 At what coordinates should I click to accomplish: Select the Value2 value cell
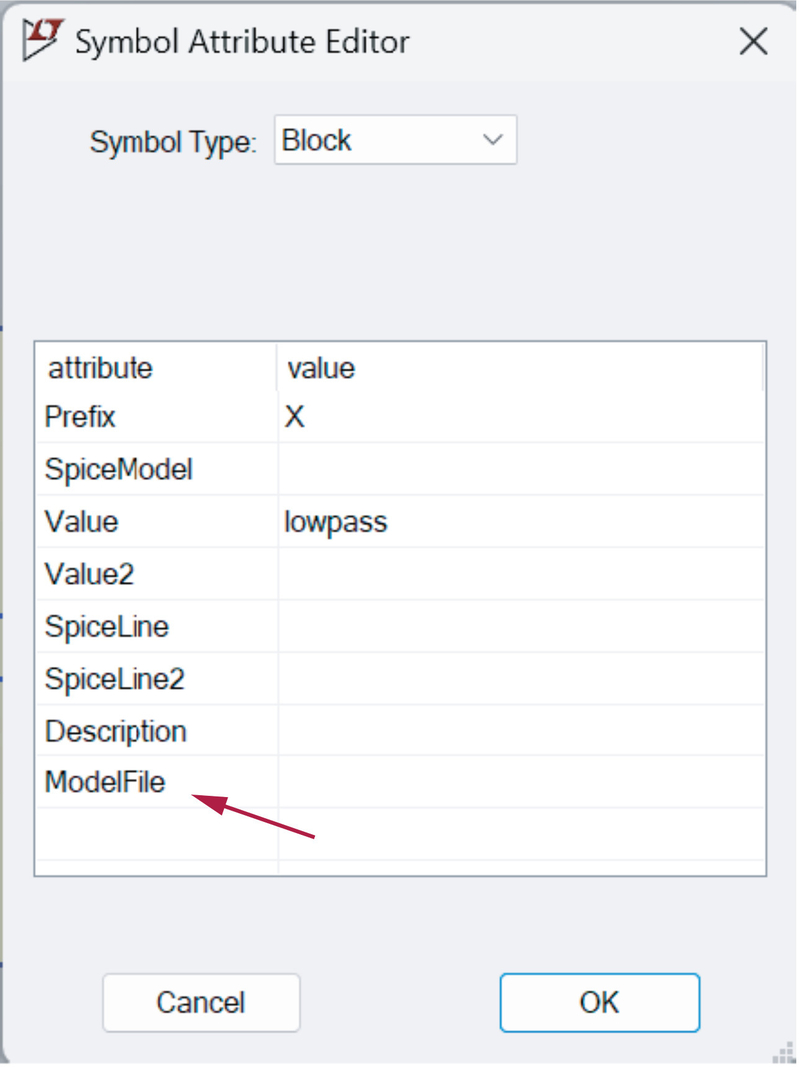[x=520, y=574]
